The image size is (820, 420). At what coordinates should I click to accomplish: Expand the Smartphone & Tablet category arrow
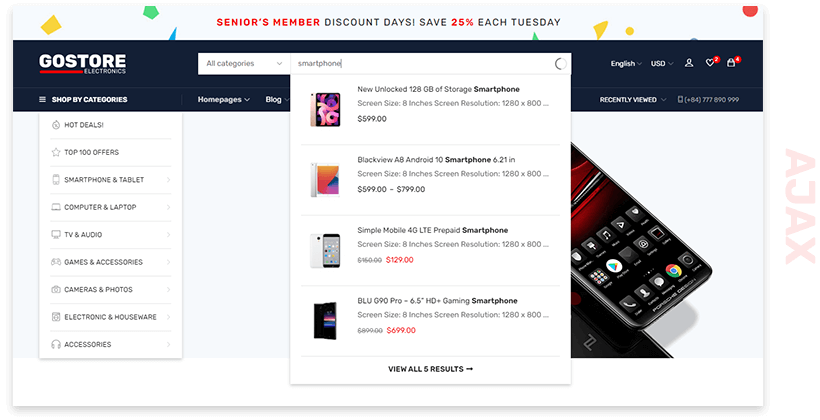[x=168, y=180]
